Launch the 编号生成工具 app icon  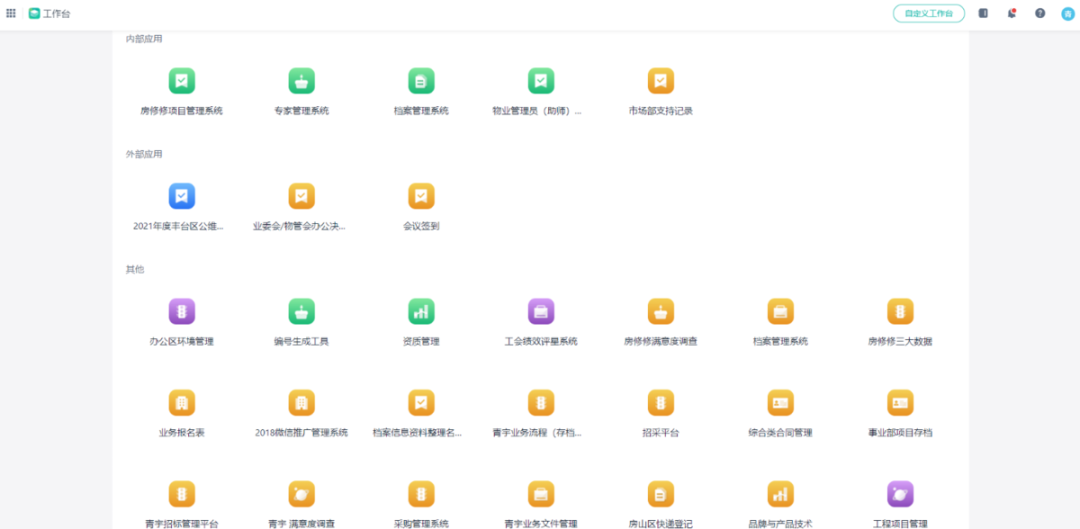click(302, 311)
